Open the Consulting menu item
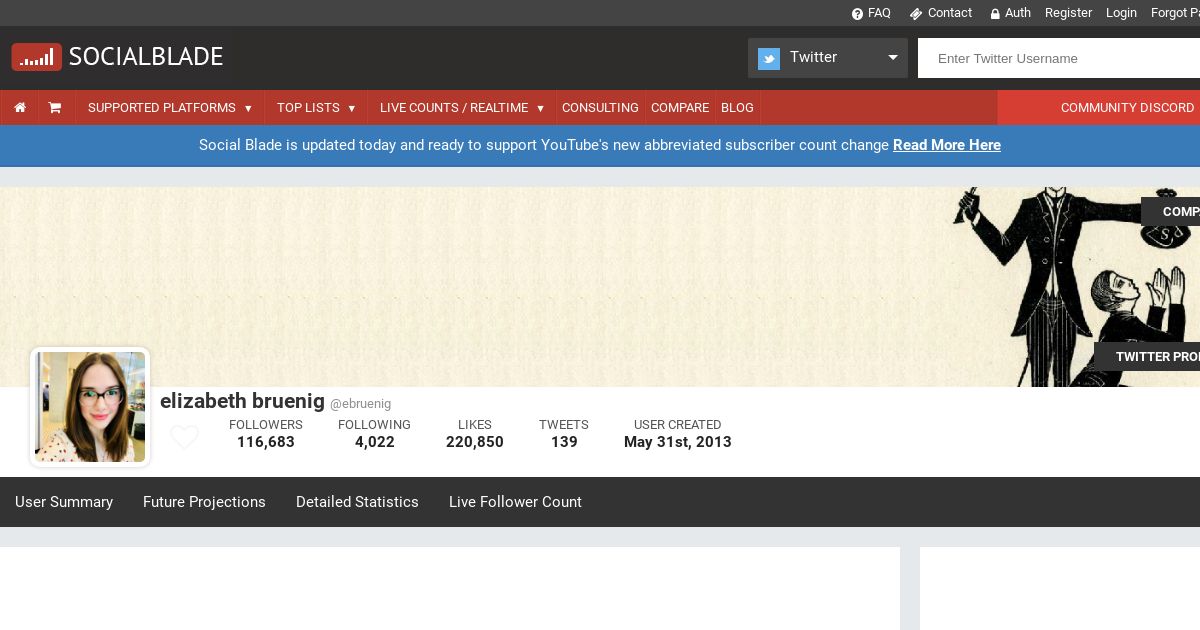The height and width of the screenshot is (630, 1200). (600, 108)
